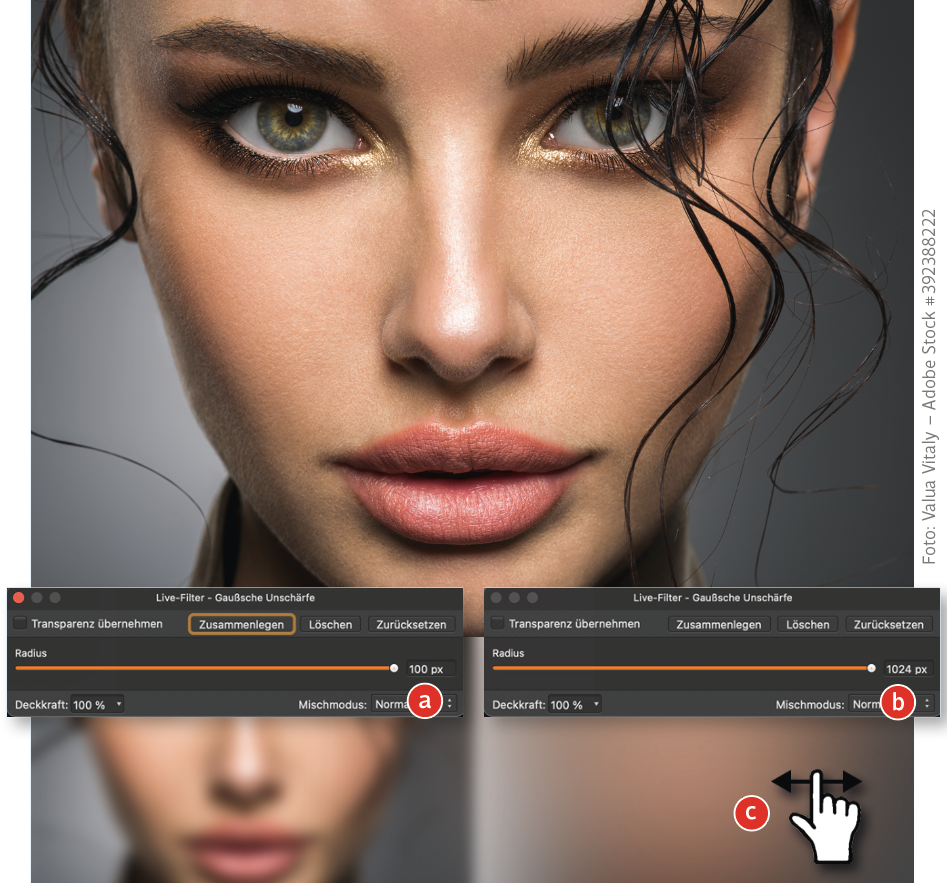947x889 pixels.
Task: Click Löschen in the right dialog
Action: 807,624
